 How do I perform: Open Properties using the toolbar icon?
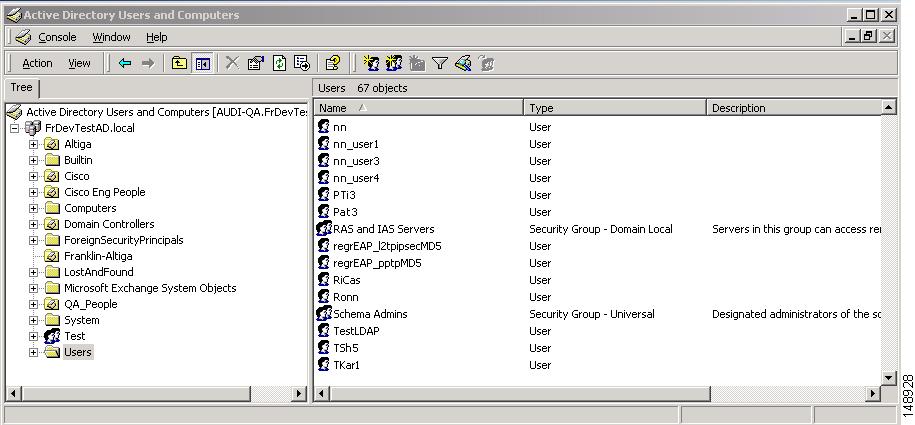click(x=256, y=63)
